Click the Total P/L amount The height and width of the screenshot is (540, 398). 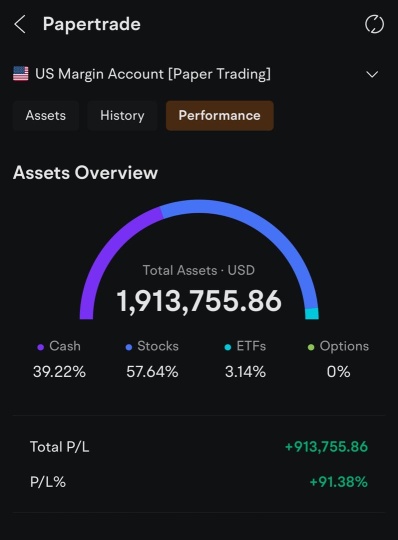coord(326,447)
